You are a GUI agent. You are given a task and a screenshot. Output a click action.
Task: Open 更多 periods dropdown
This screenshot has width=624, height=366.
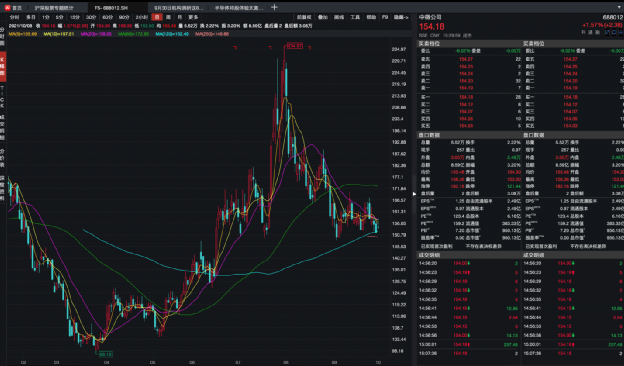(x=193, y=17)
